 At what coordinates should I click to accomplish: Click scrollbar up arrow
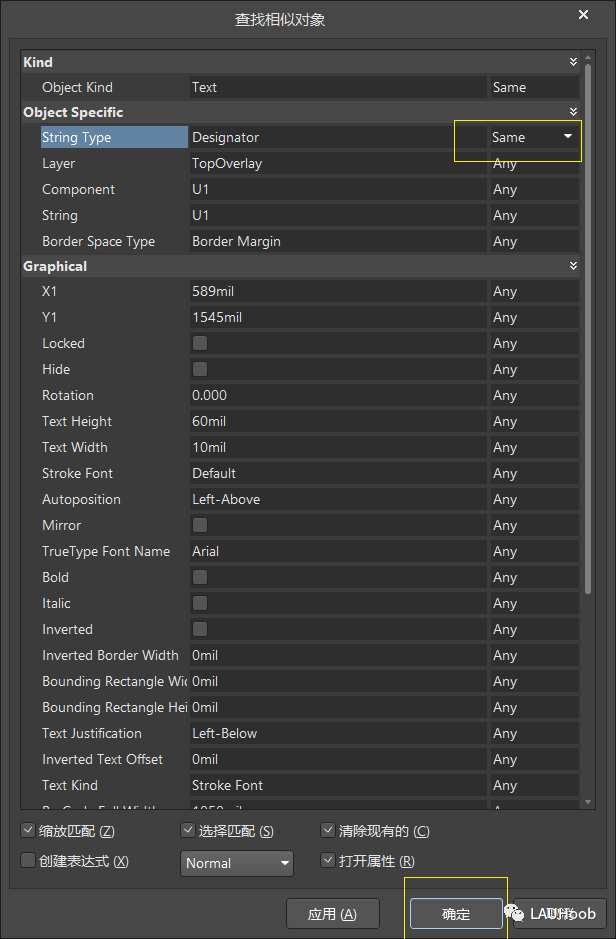[588, 57]
